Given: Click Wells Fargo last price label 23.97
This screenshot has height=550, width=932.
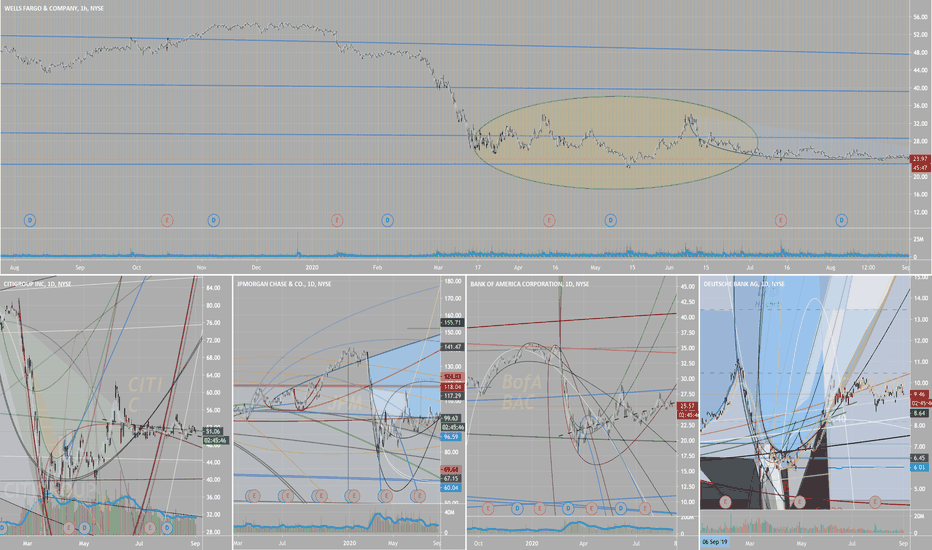Looking at the screenshot, I should (920, 159).
